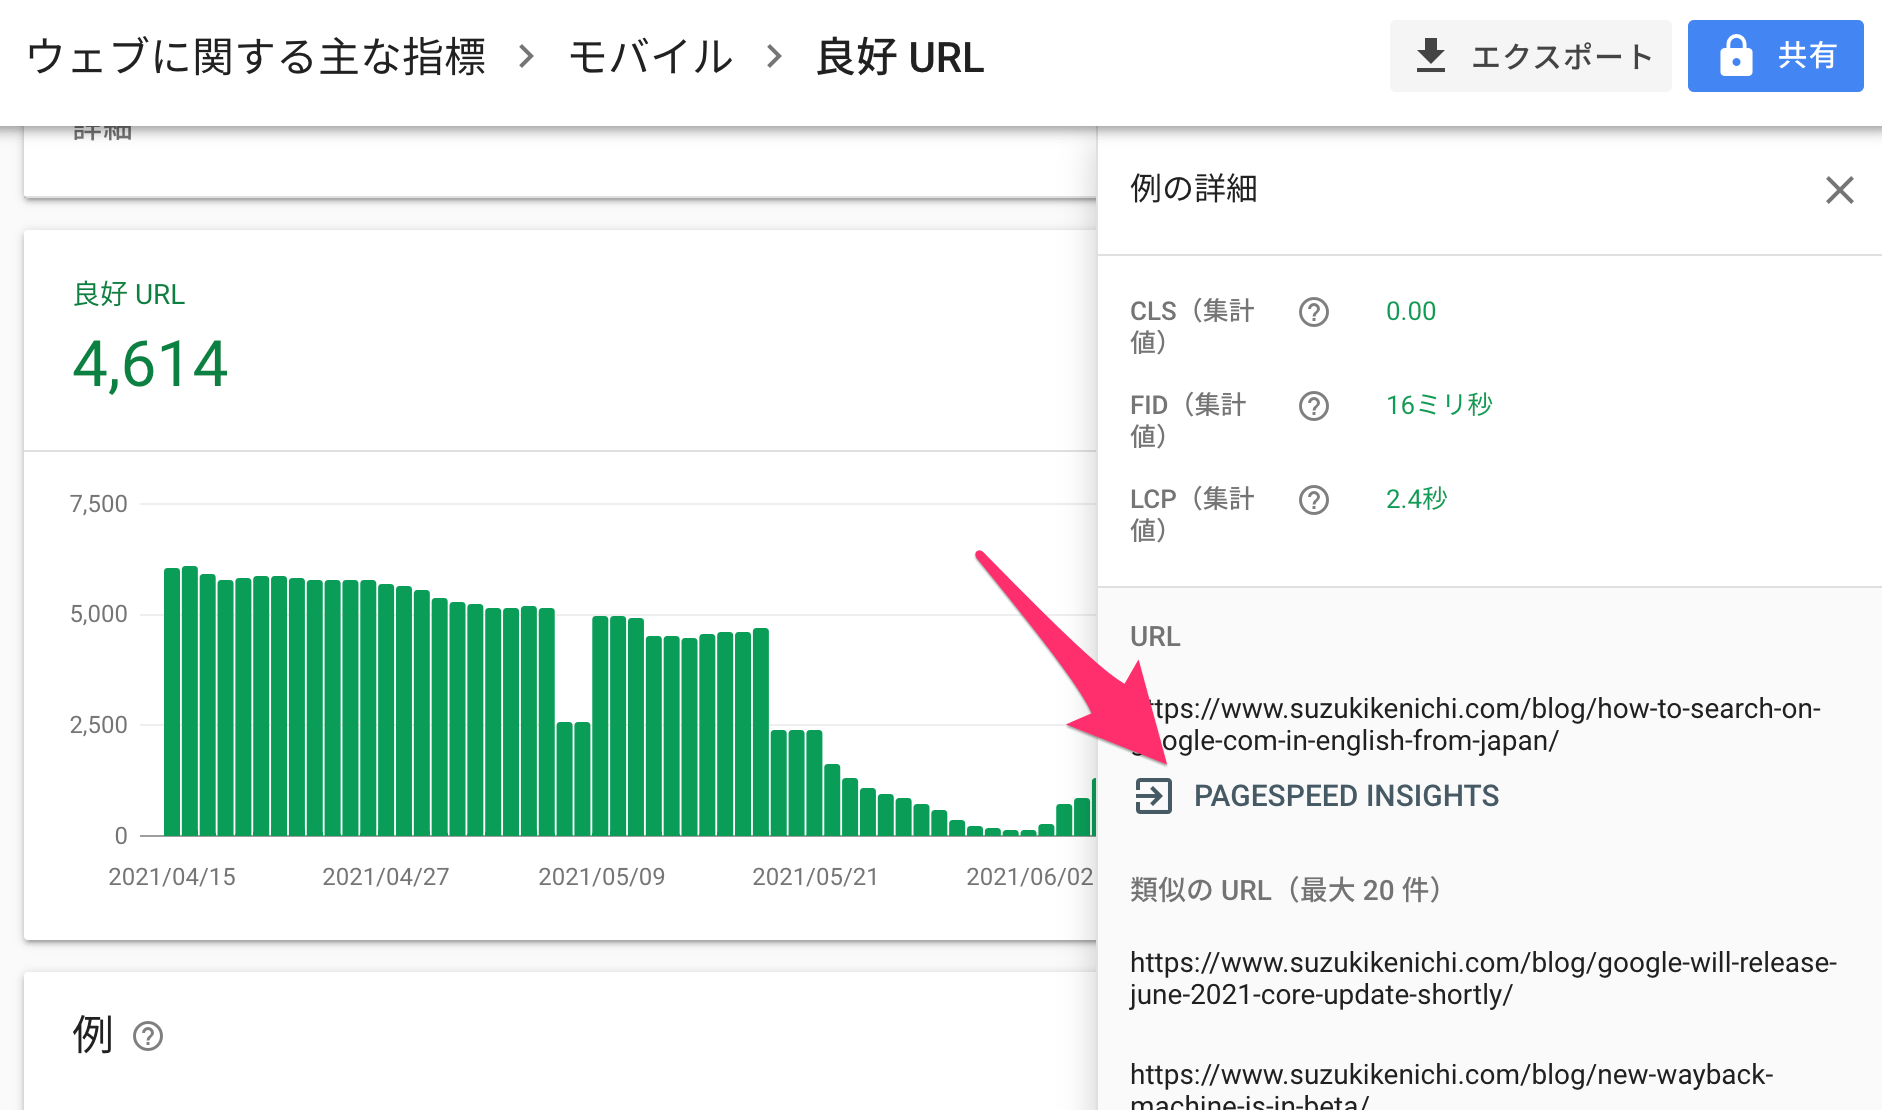The height and width of the screenshot is (1110, 1882).
Task: Click the 2021/04/27 chart date label
Action: tap(386, 877)
